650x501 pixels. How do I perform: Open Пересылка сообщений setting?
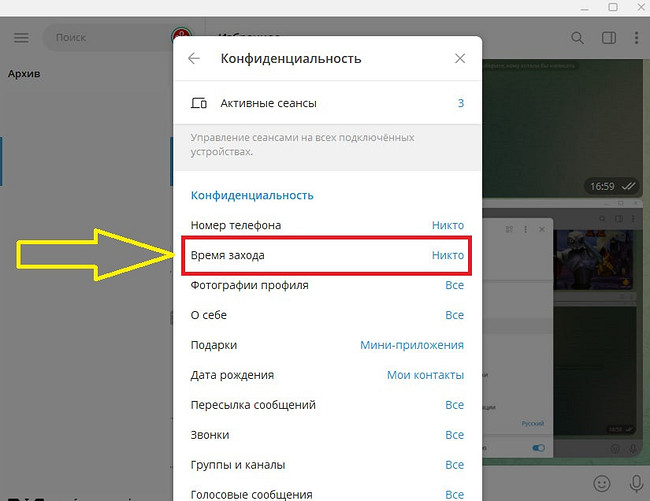(326, 405)
